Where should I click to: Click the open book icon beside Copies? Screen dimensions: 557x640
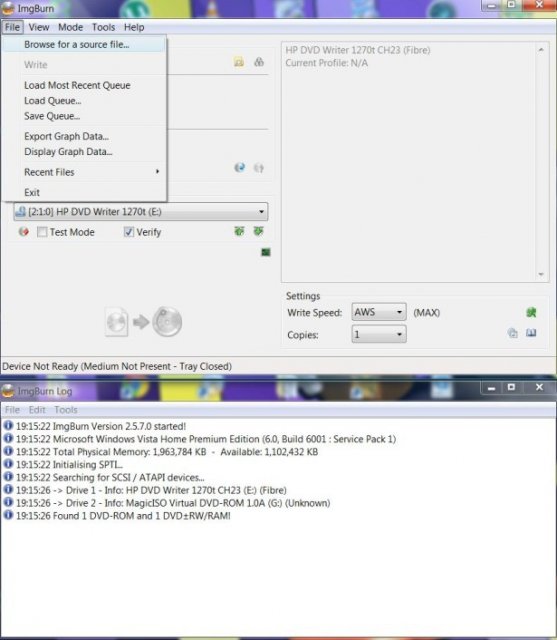click(x=531, y=333)
